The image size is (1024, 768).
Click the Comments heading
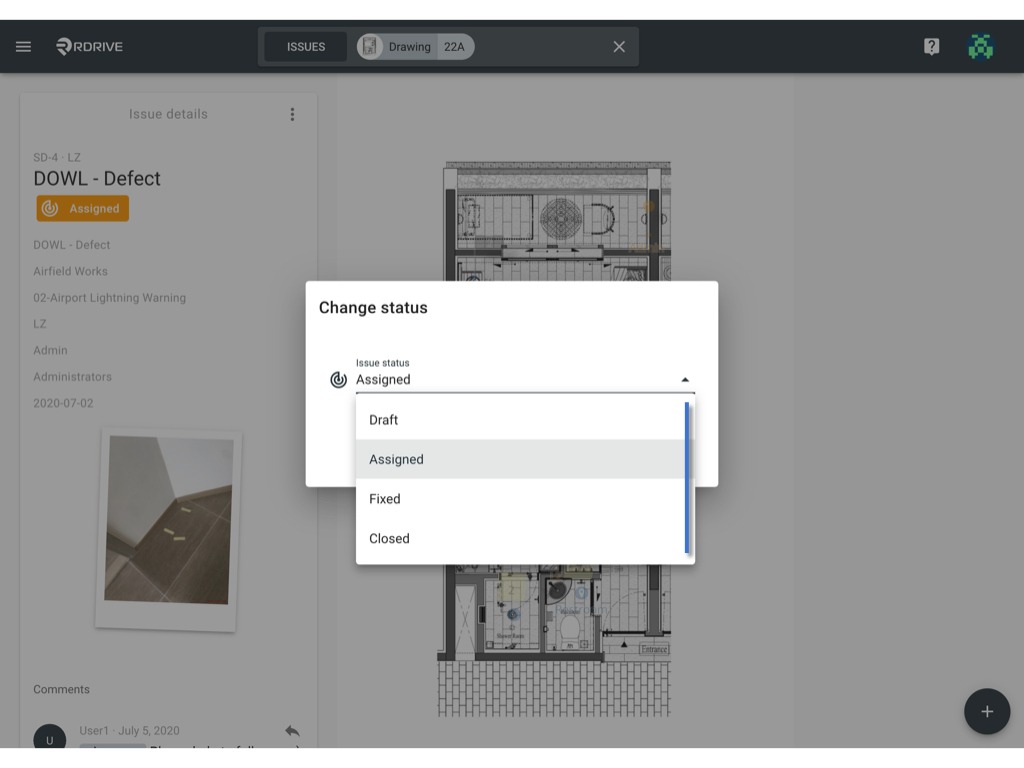point(61,689)
